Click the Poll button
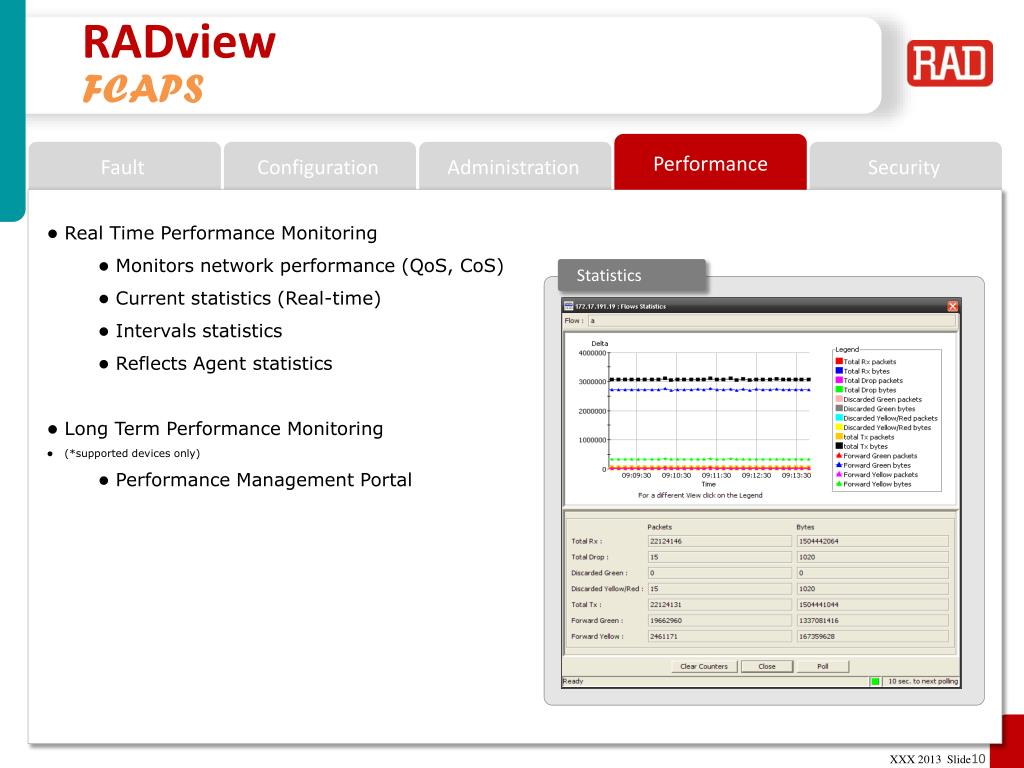Screen dimensions: 1024x768 pos(823,666)
